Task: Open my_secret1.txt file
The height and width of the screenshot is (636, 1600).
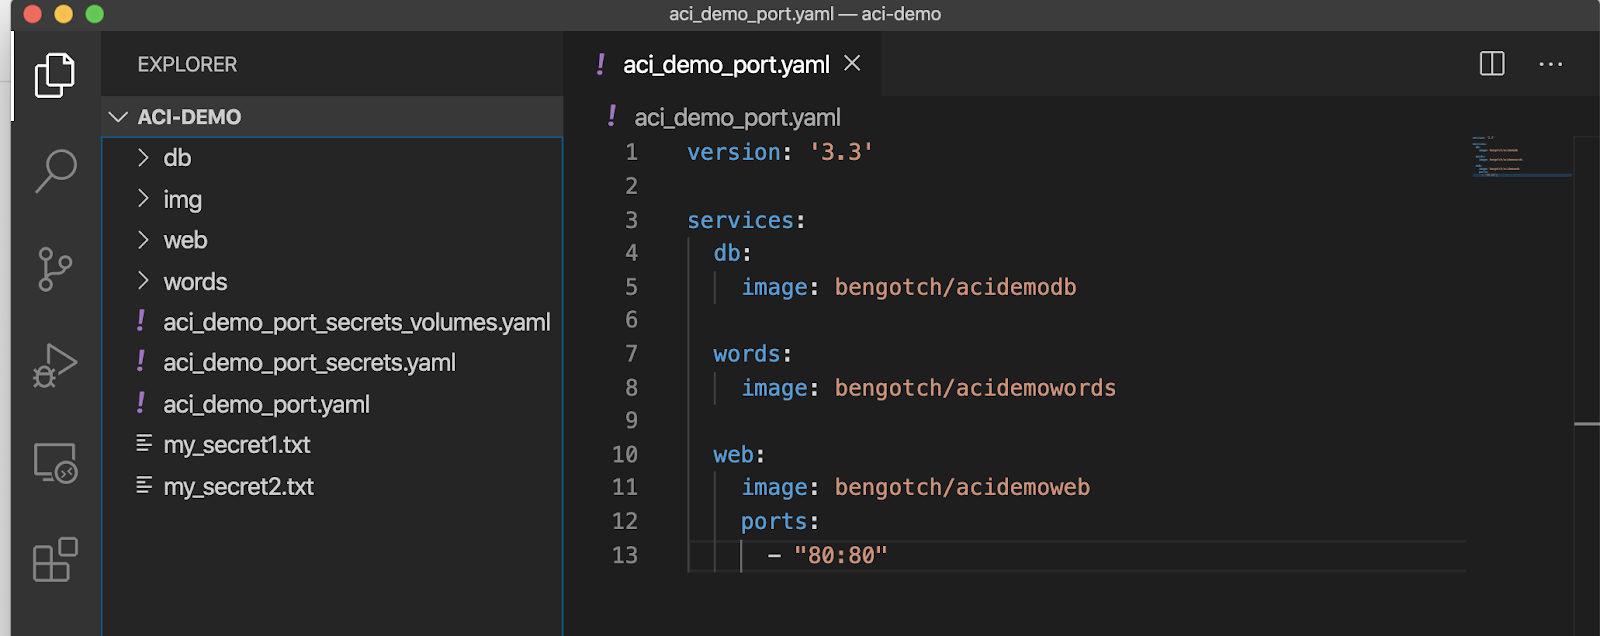Action: (x=237, y=445)
